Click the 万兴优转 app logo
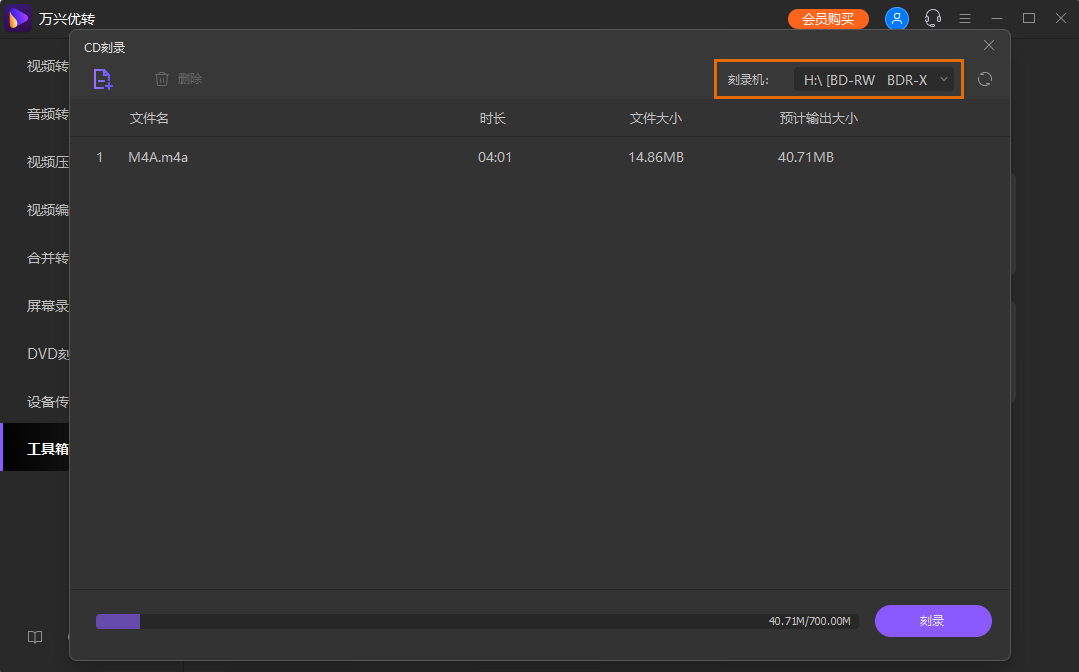This screenshot has width=1079, height=672. (x=18, y=19)
